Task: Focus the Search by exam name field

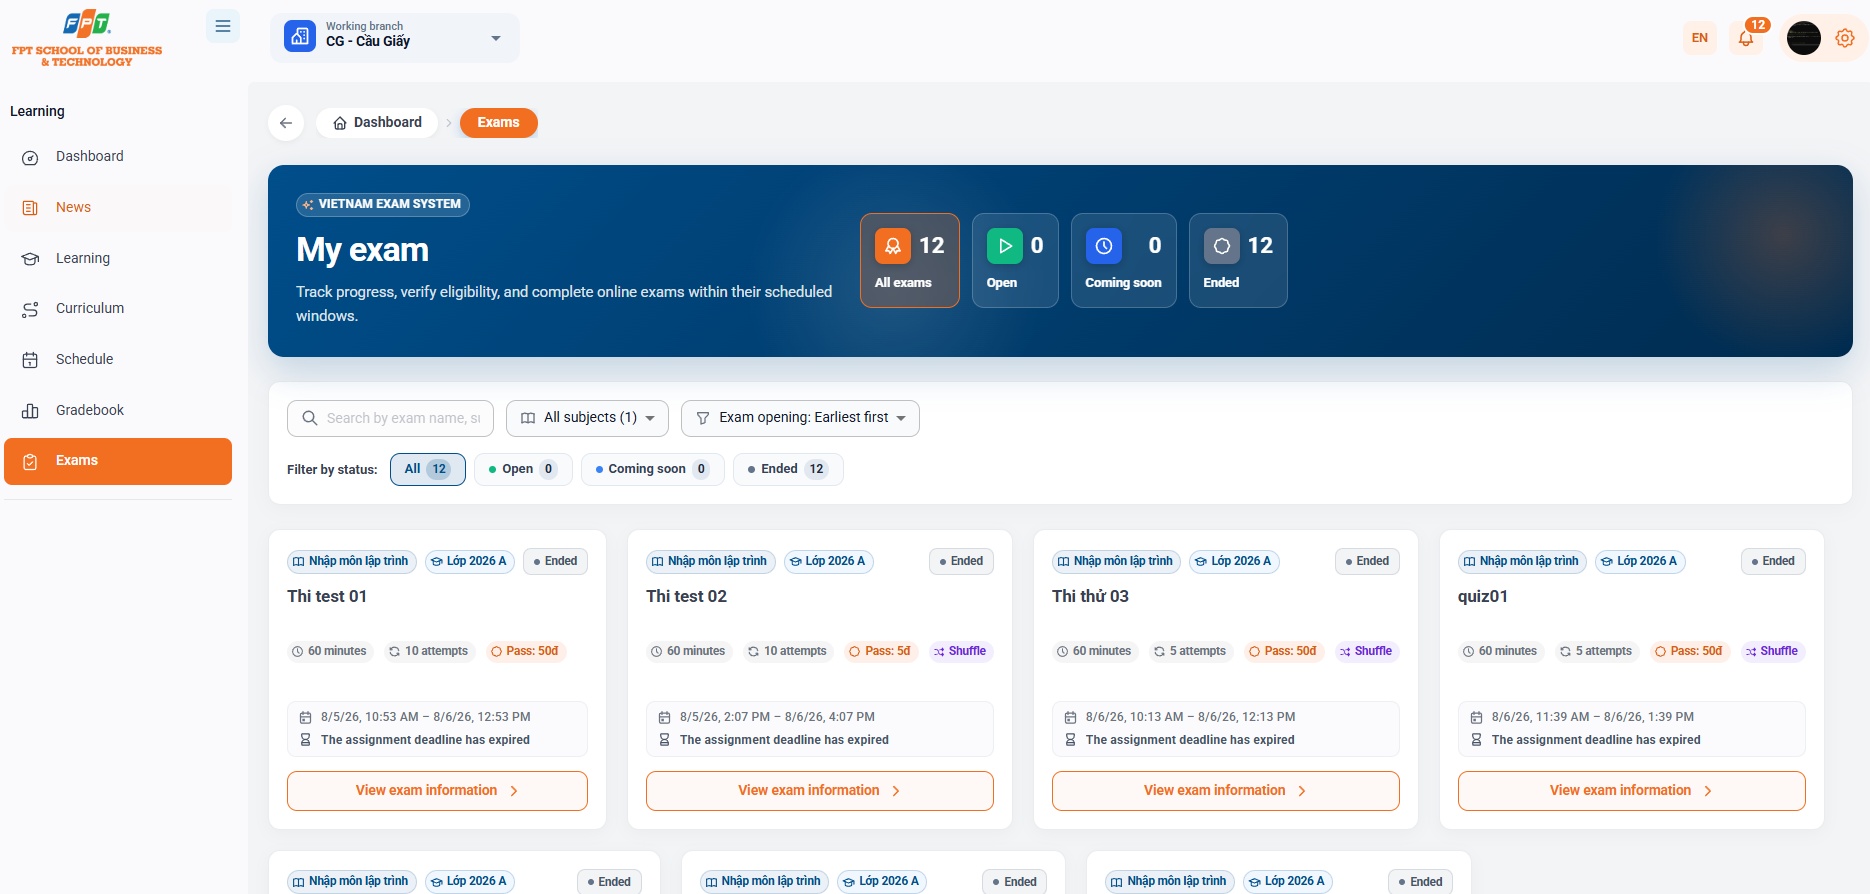Action: 390,418
